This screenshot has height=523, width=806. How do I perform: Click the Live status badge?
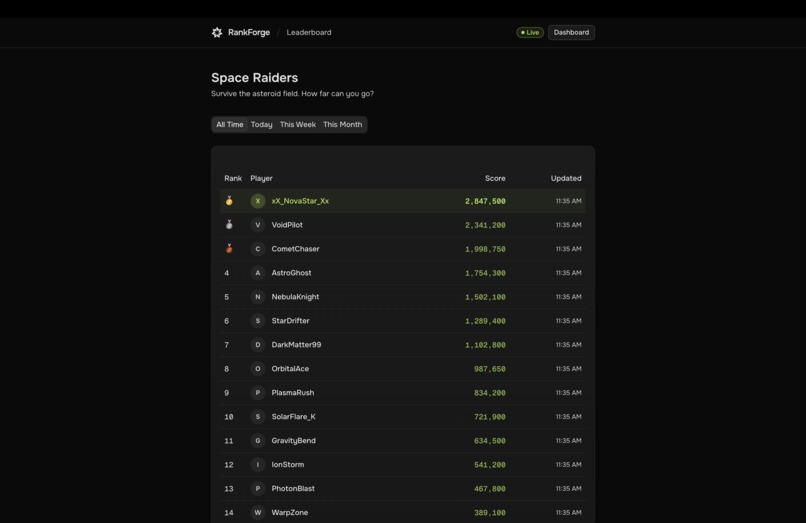click(530, 32)
